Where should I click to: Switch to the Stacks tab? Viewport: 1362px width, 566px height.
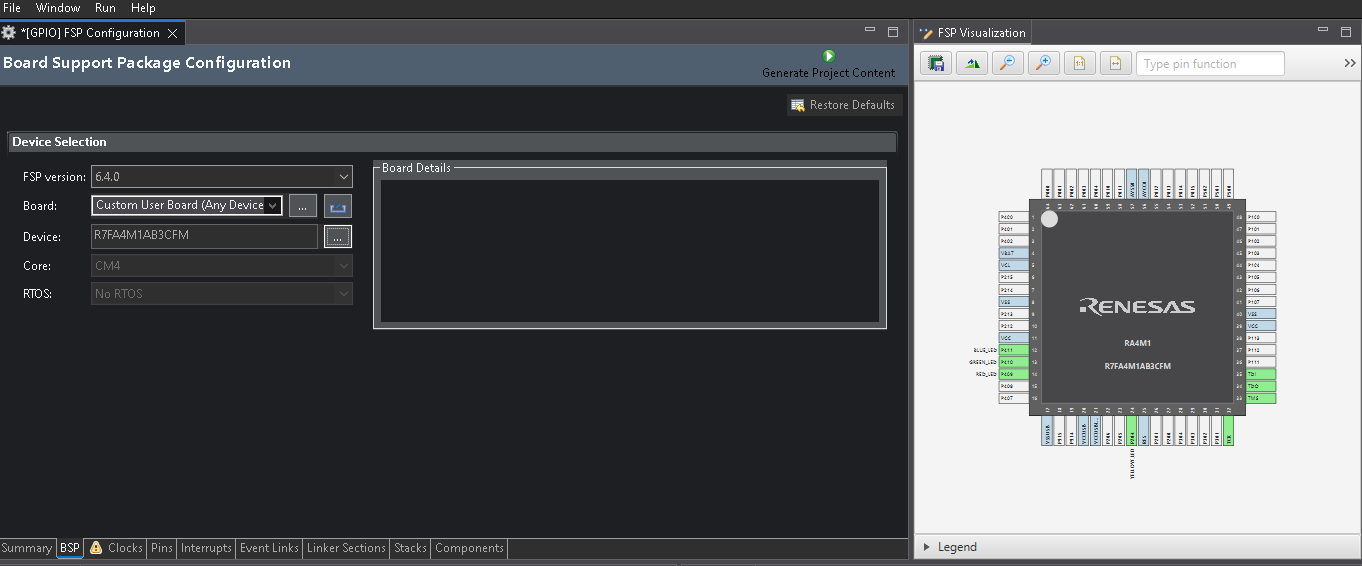click(x=410, y=548)
